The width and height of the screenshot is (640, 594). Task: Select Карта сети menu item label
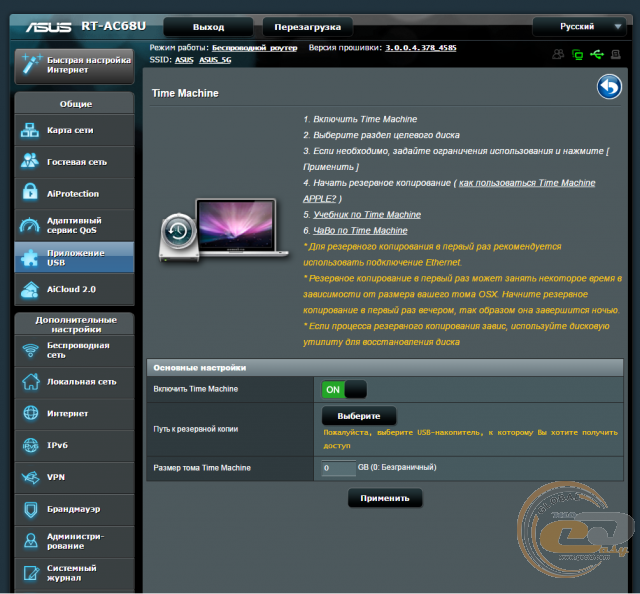(x=70, y=130)
